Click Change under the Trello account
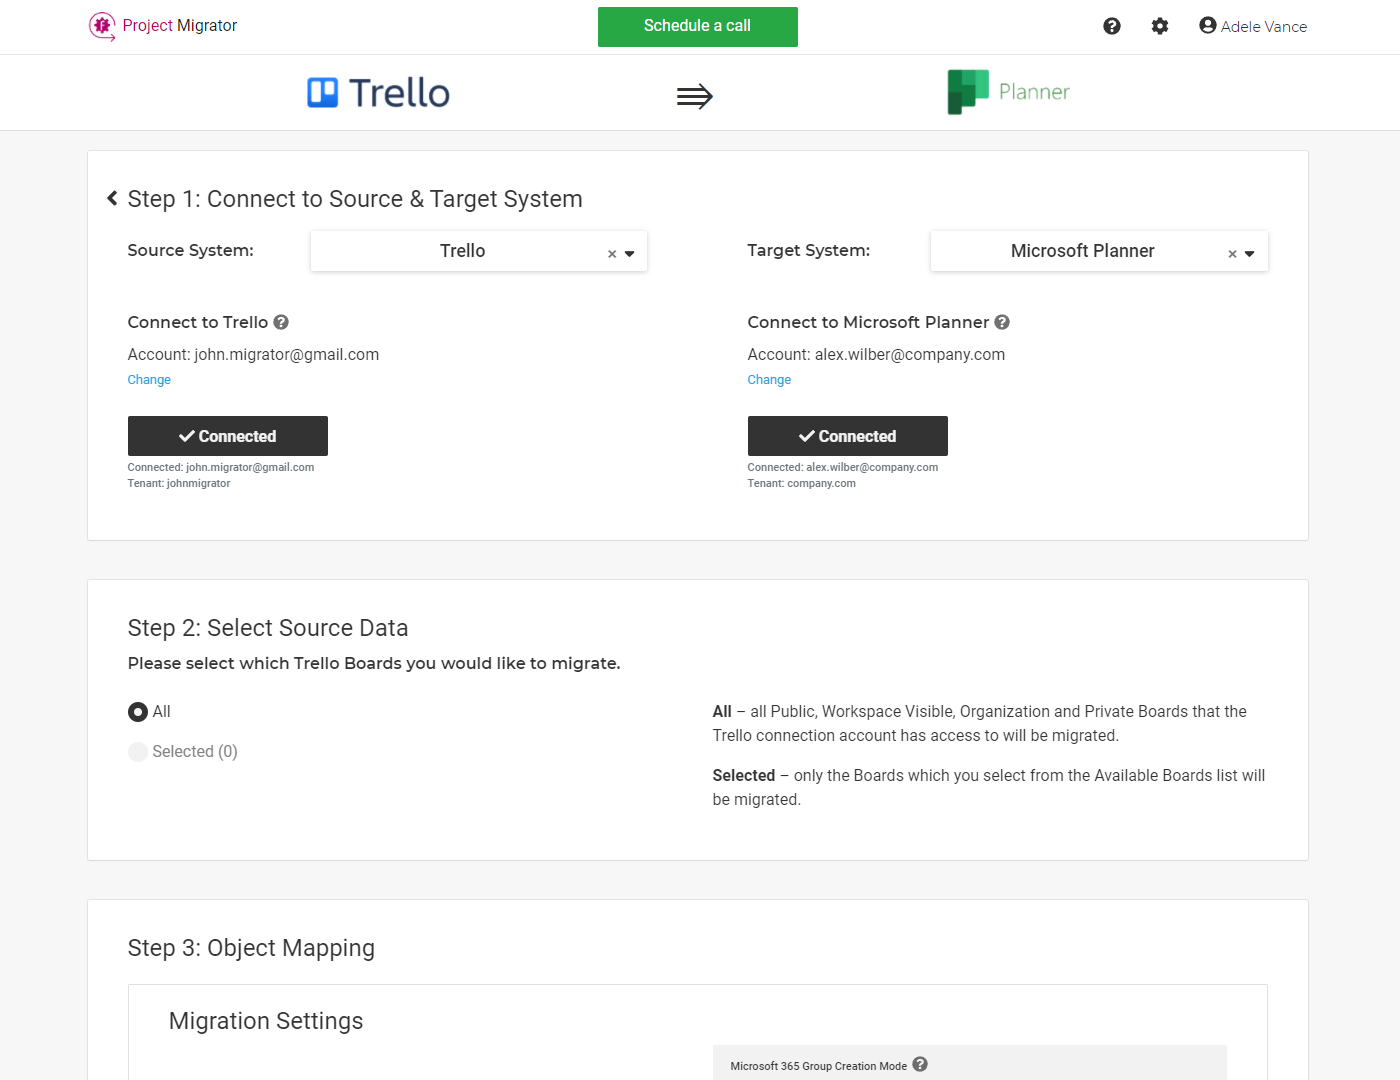The height and width of the screenshot is (1080, 1400). point(148,379)
